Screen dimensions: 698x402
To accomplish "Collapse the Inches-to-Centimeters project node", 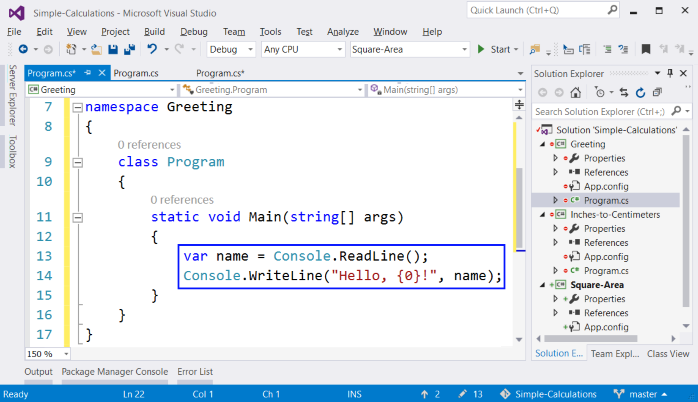I will pyautogui.click(x=542, y=215).
